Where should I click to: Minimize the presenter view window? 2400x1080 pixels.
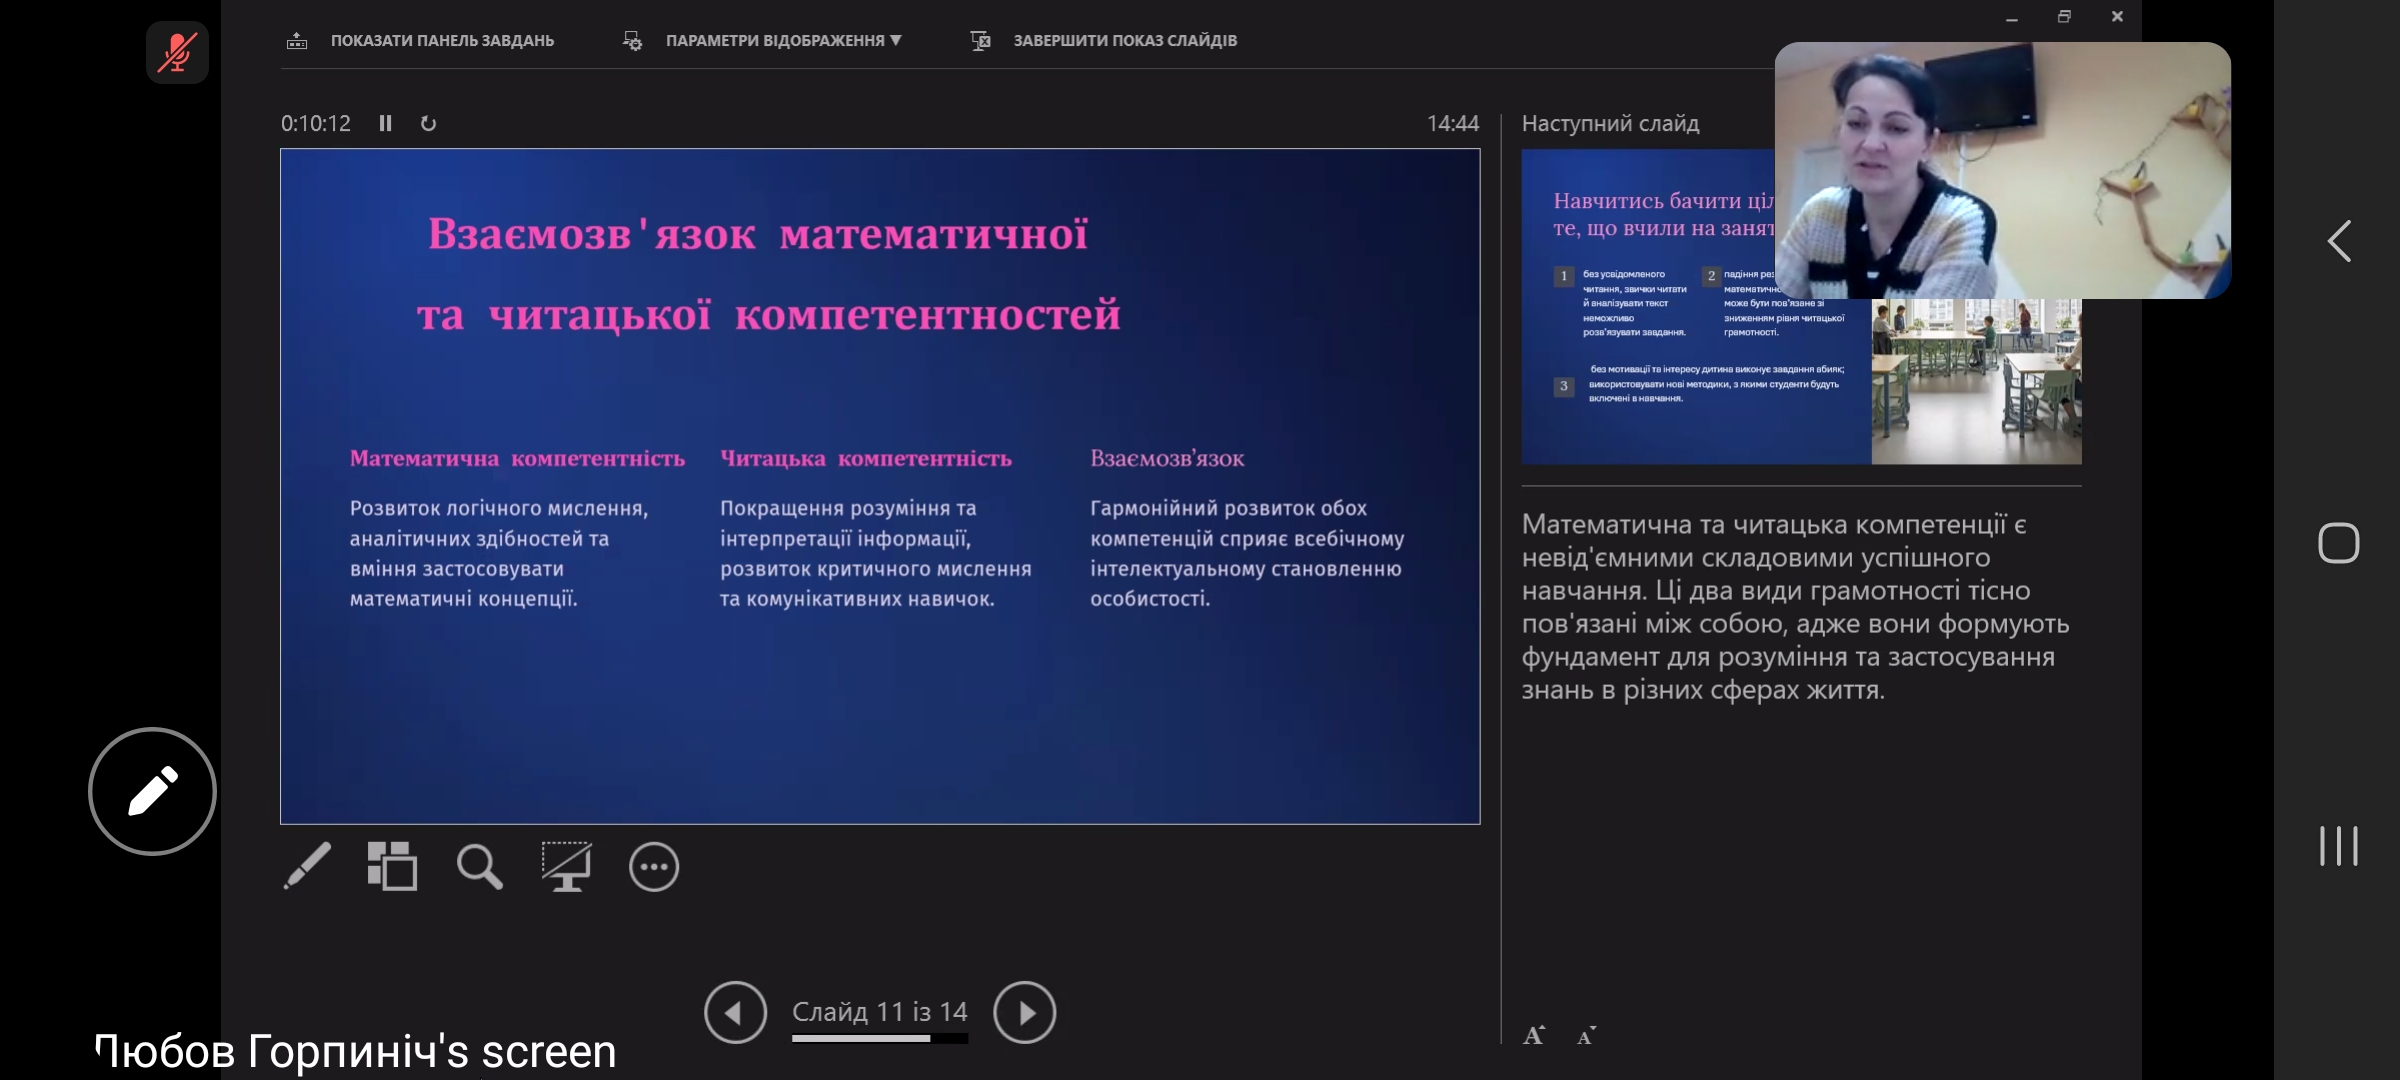click(2012, 17)
